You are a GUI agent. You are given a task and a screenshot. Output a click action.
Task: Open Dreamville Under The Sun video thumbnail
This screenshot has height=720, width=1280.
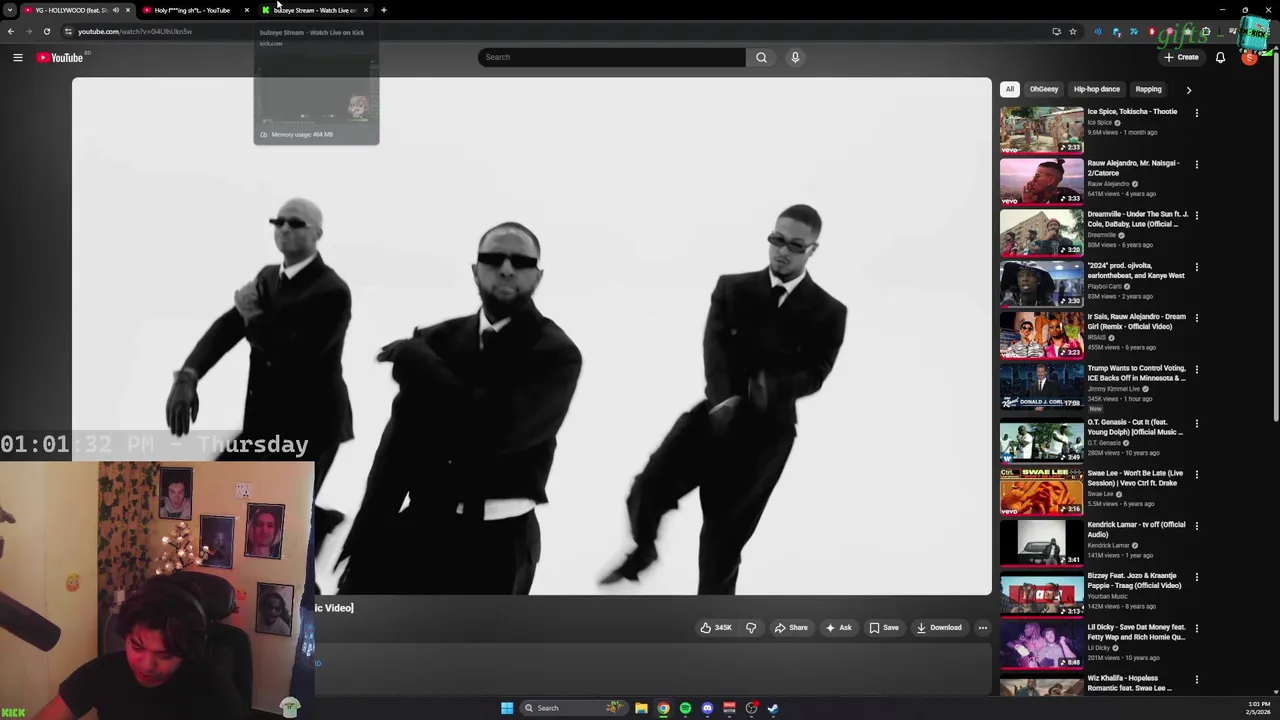point(1041,232)
